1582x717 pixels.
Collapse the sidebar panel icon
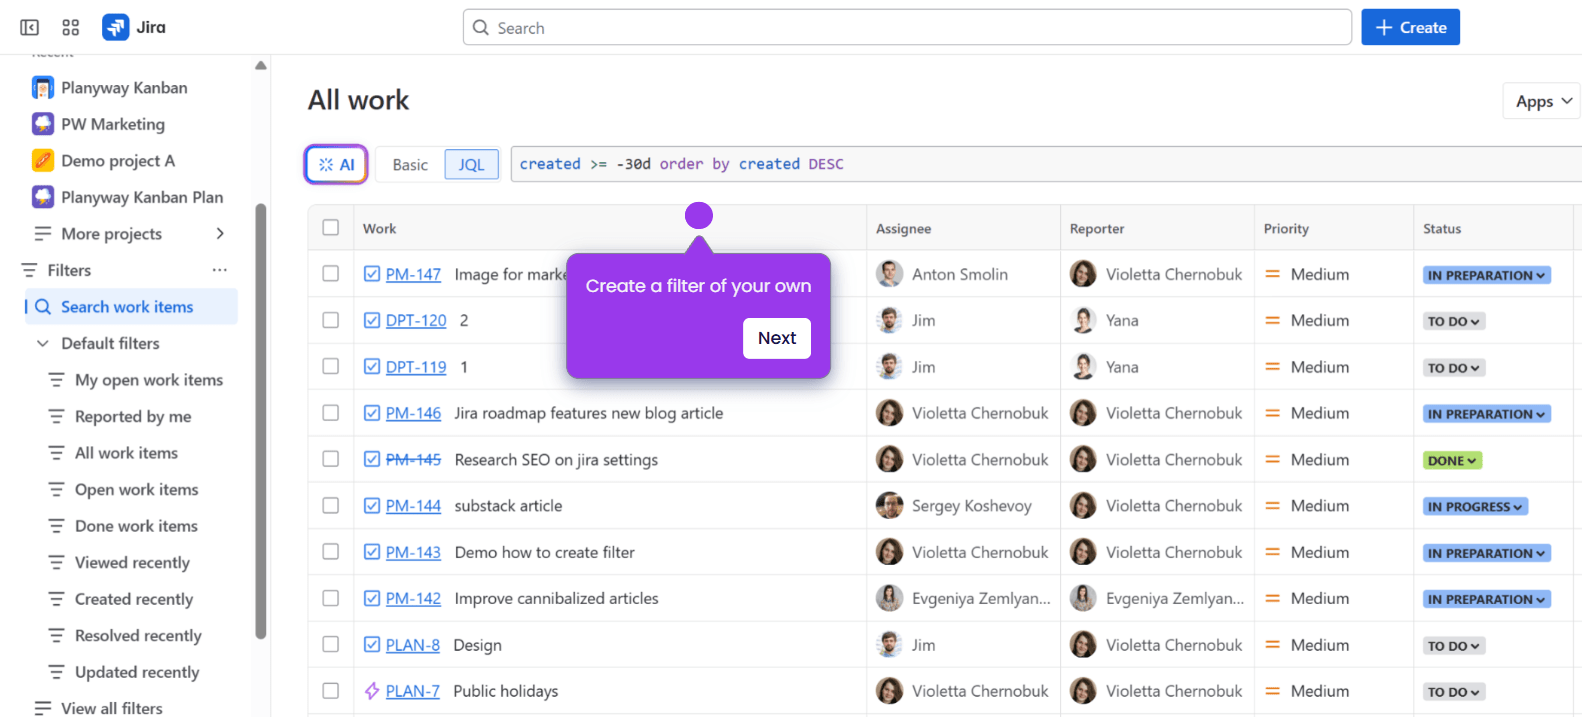30,27
